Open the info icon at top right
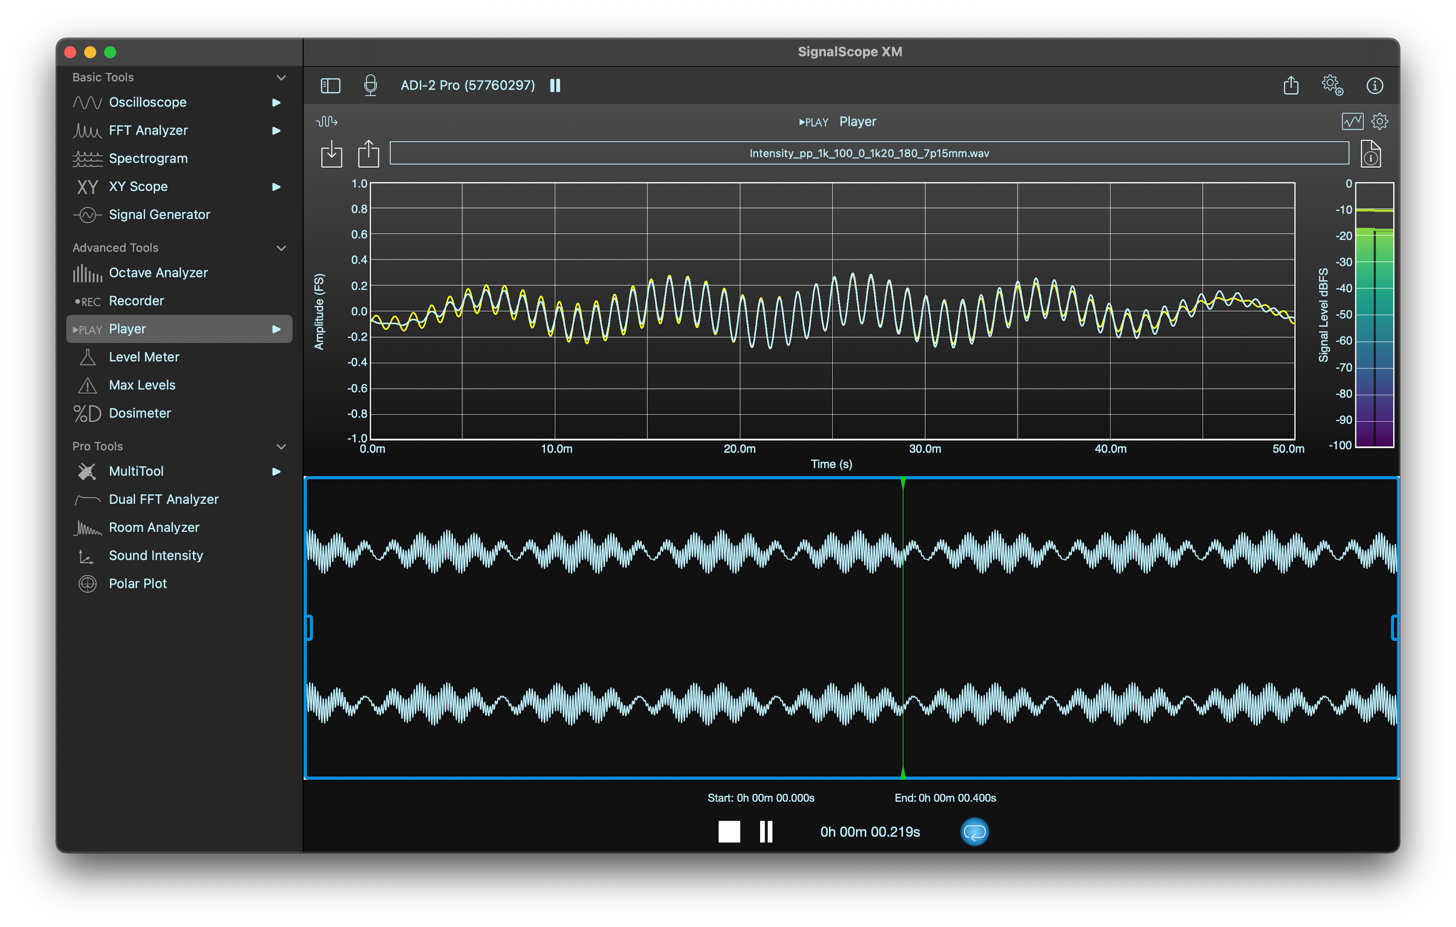This screenshot has width=1456, height=927. 1375,86
